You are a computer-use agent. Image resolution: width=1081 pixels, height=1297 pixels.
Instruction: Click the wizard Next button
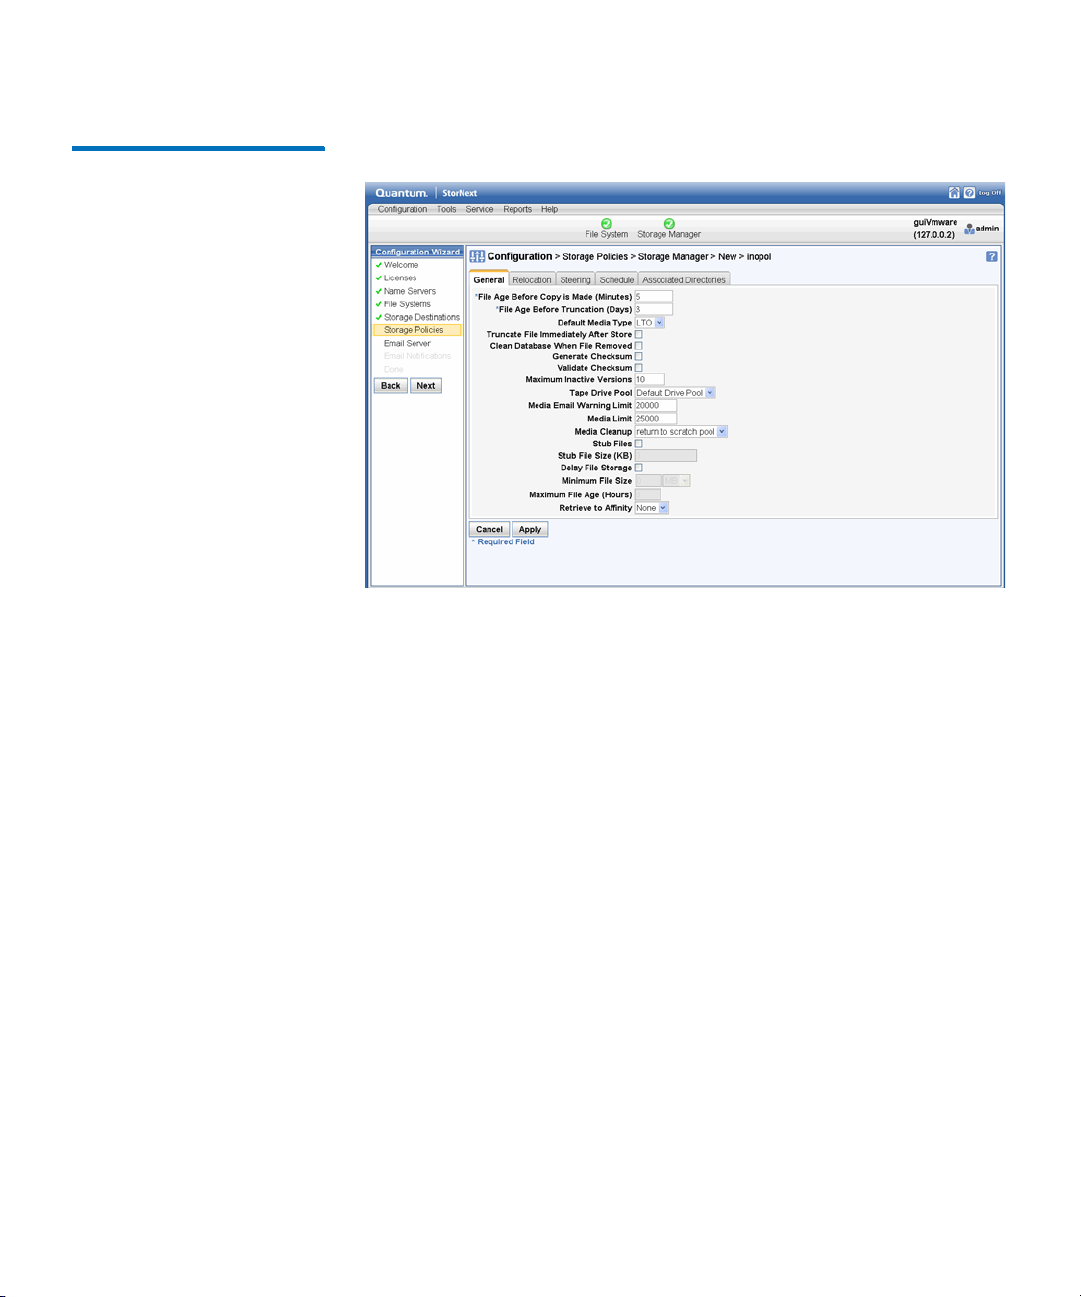pos(426,385)
